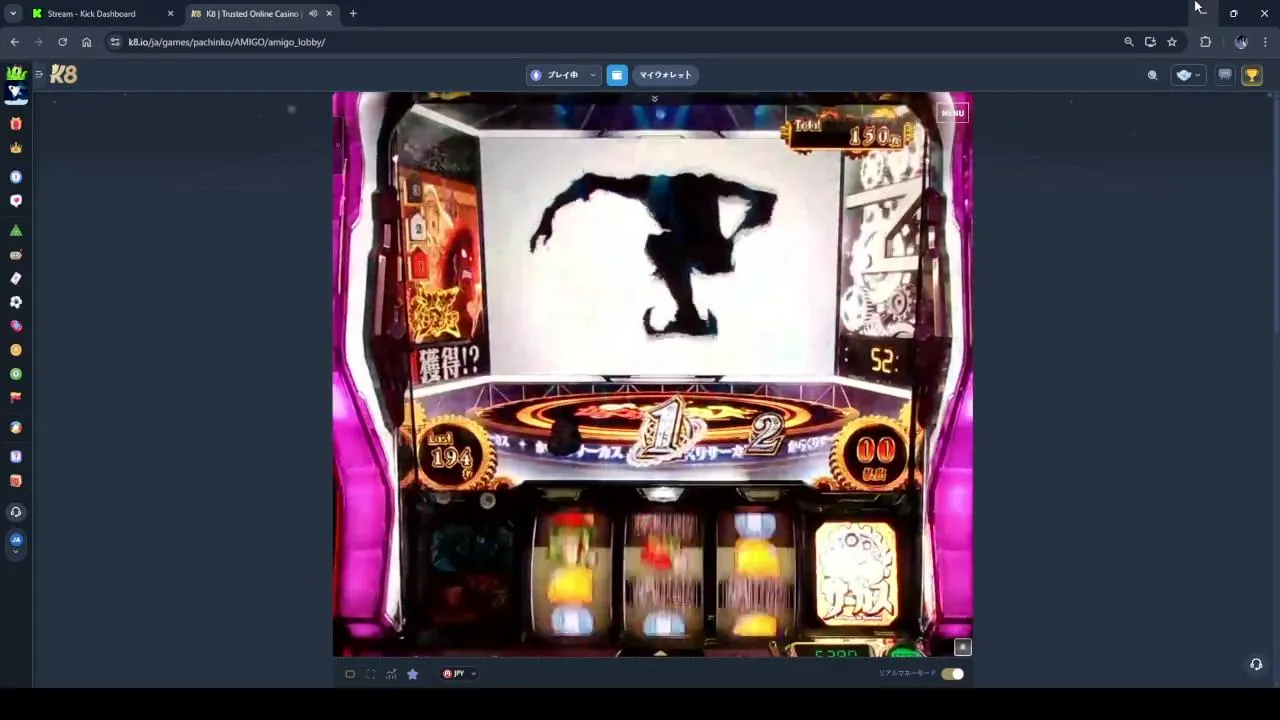1280x720 pixels.
Task: Open マイウォレット button
Action: pos(665,75)
